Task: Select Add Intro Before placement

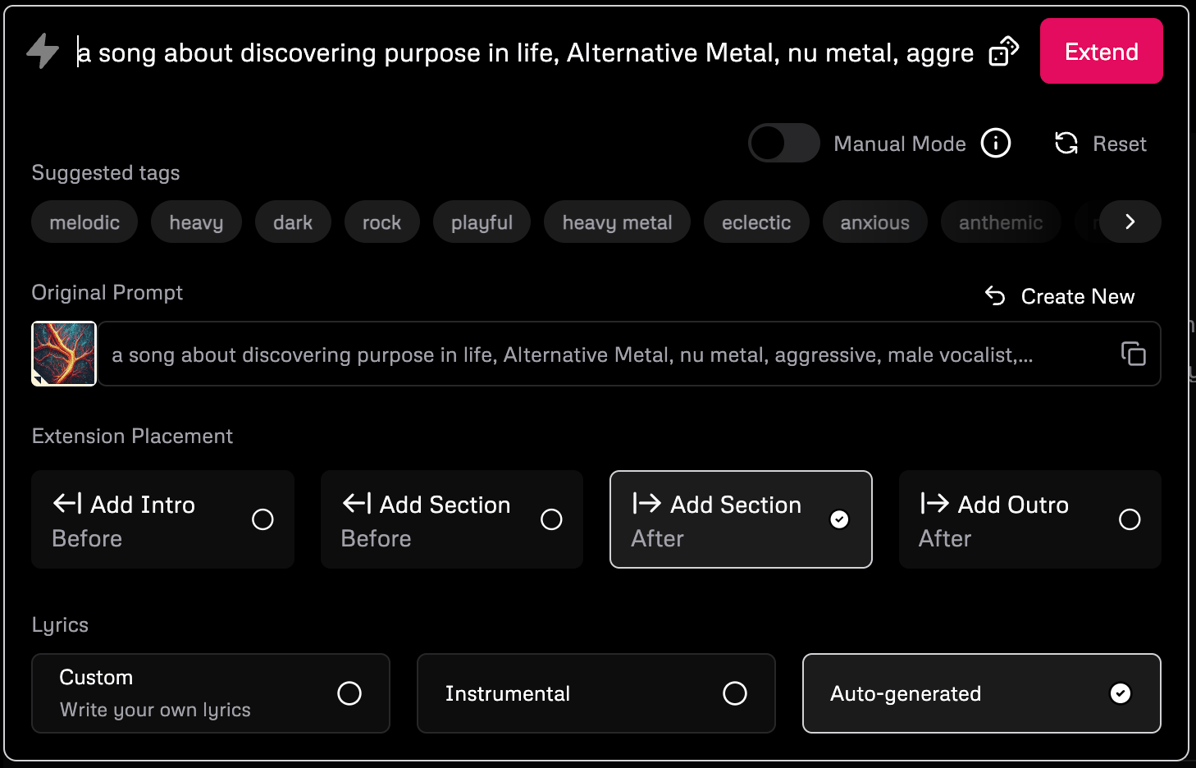Action: click(x=163, y=520)
